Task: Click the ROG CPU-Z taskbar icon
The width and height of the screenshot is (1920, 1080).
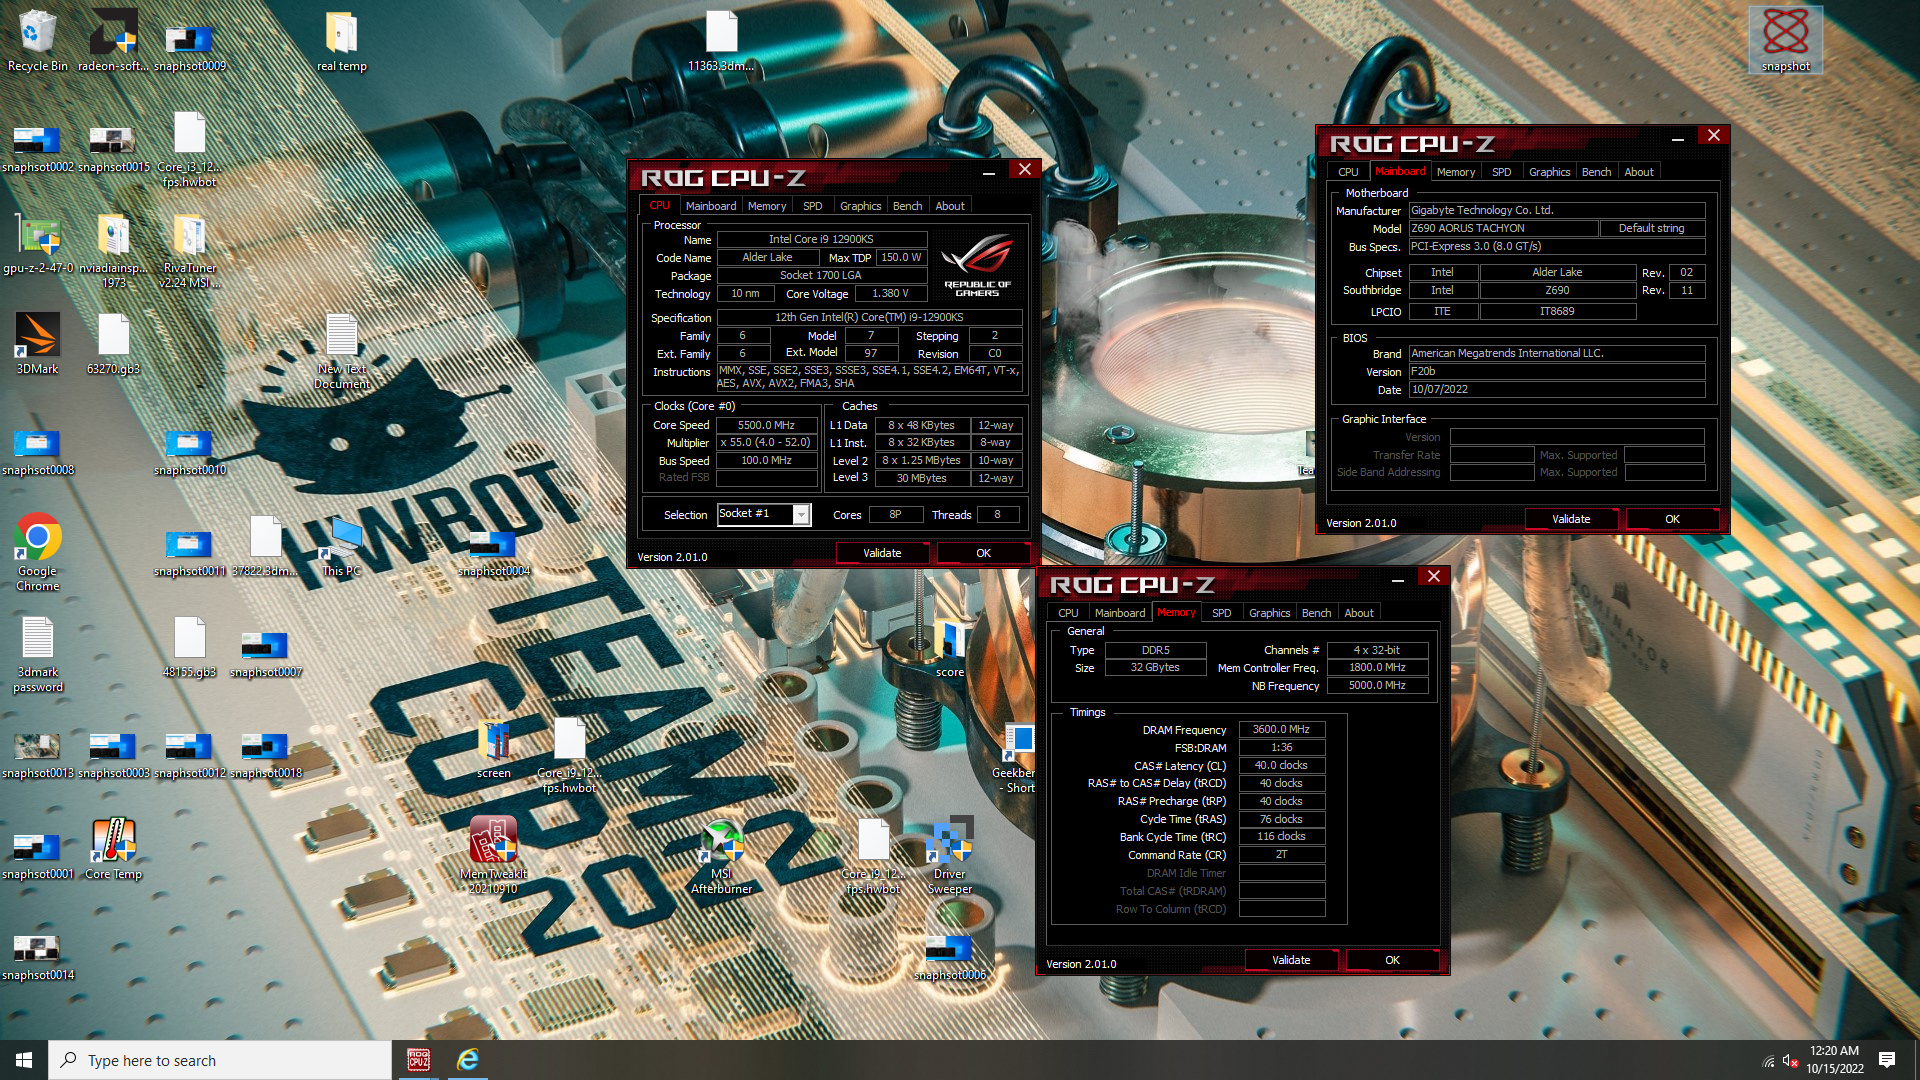Action: pos(419,1060)
